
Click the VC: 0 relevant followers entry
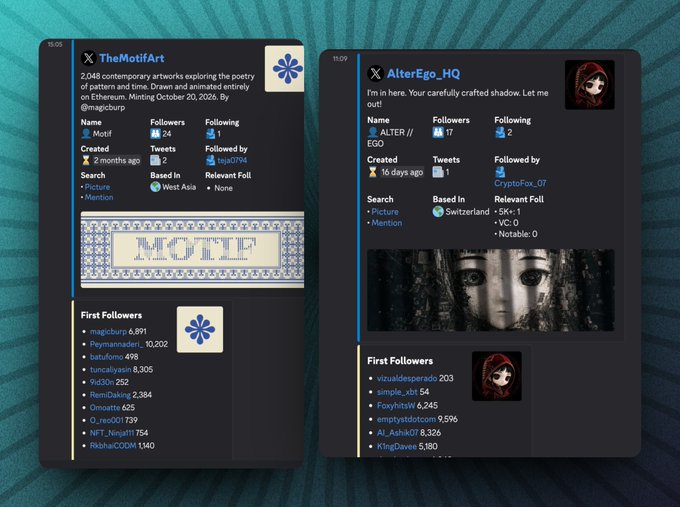click(x=506, y=223)
